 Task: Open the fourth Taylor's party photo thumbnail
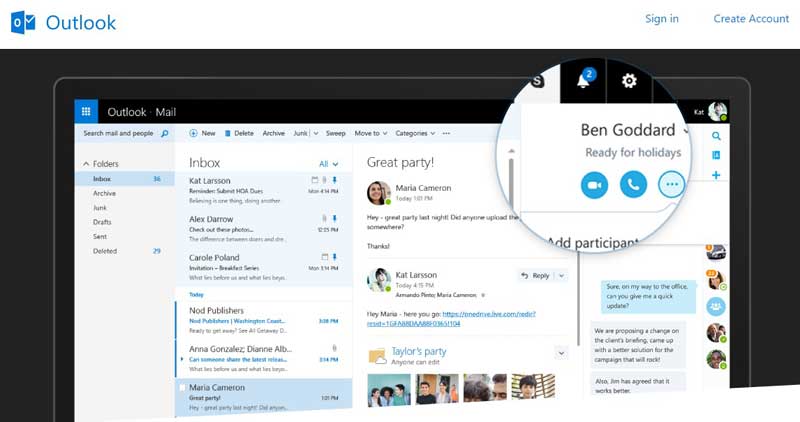(x=533, y=386)
